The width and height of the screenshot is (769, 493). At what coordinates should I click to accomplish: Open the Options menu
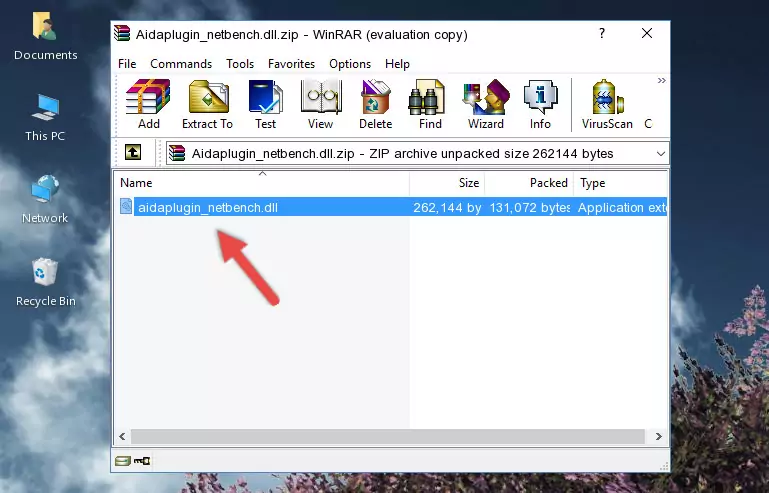pyautogui.click(x=350, y=64)
